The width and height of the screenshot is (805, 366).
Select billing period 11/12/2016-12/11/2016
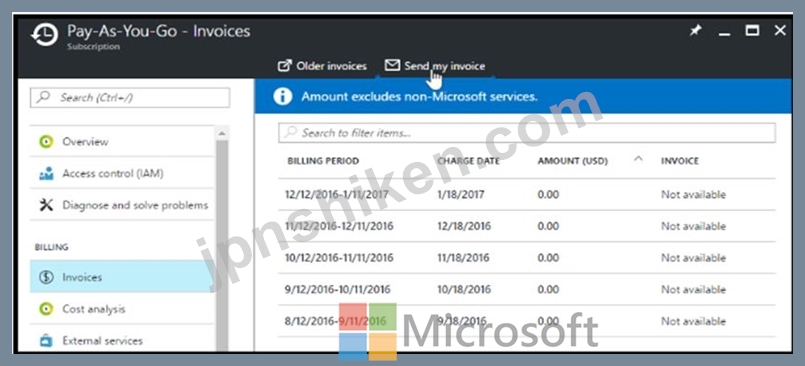pyautogui.click(x=339, y=226)
